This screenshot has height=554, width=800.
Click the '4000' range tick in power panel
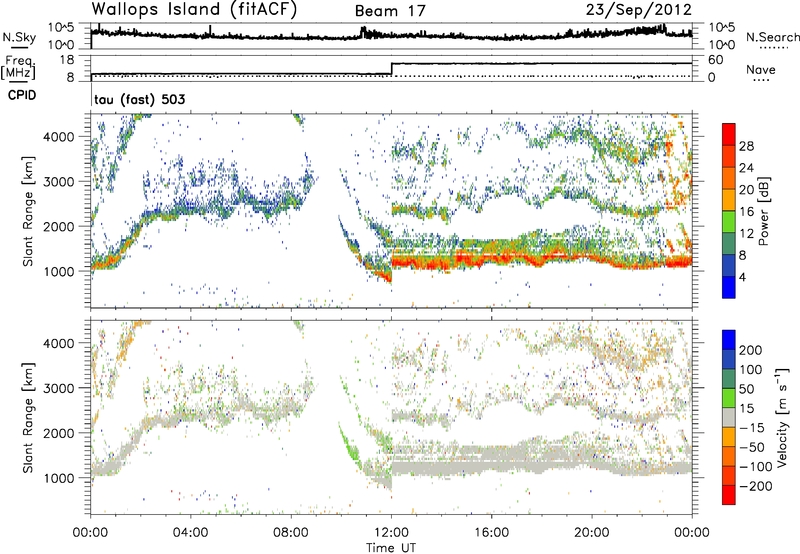[x=59, y=137]
